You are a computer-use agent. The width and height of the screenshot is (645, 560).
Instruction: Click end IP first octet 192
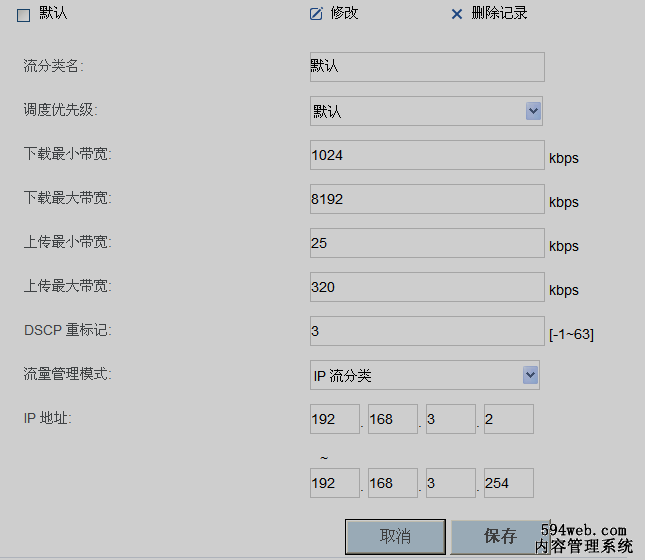(x=335, y=483)
